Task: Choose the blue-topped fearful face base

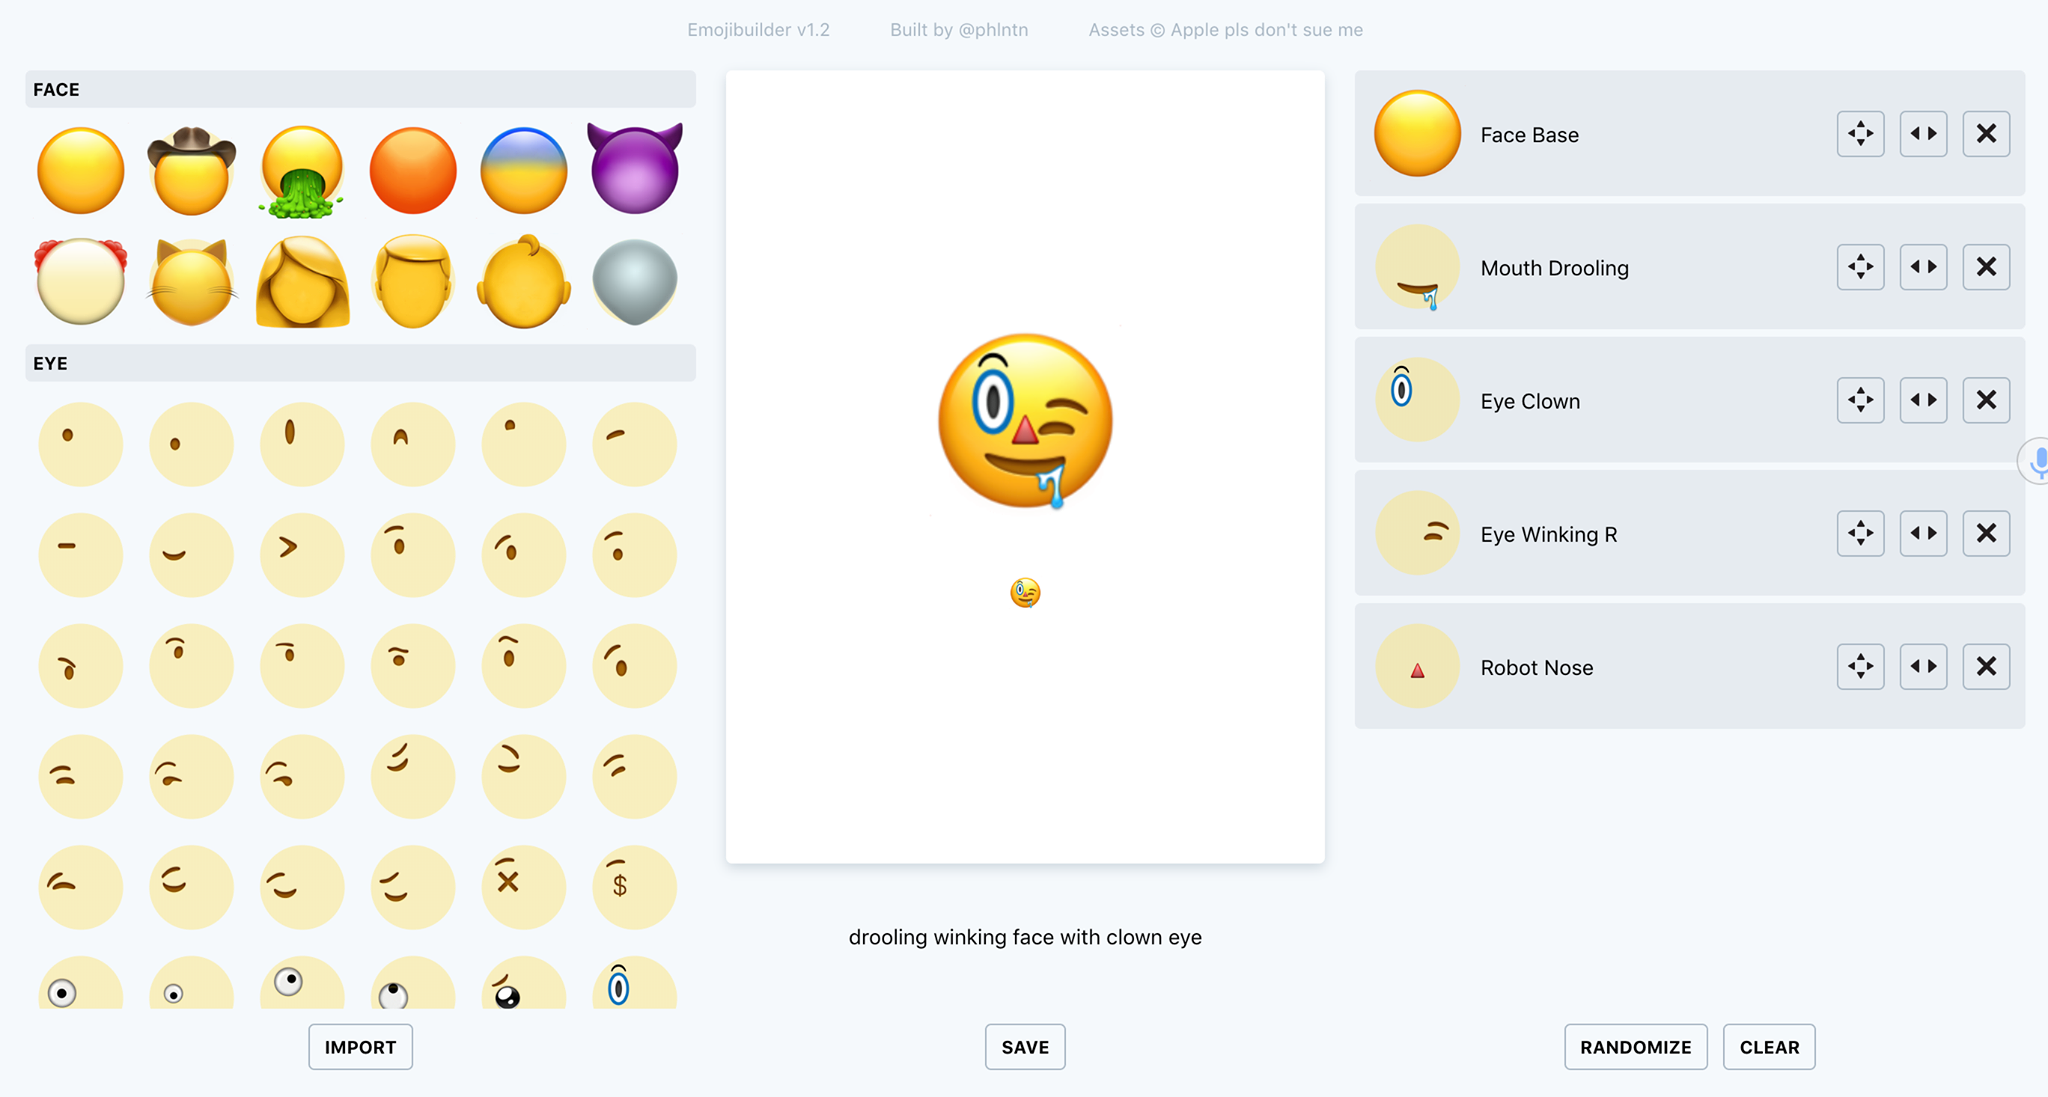Action: pos(524,170)
